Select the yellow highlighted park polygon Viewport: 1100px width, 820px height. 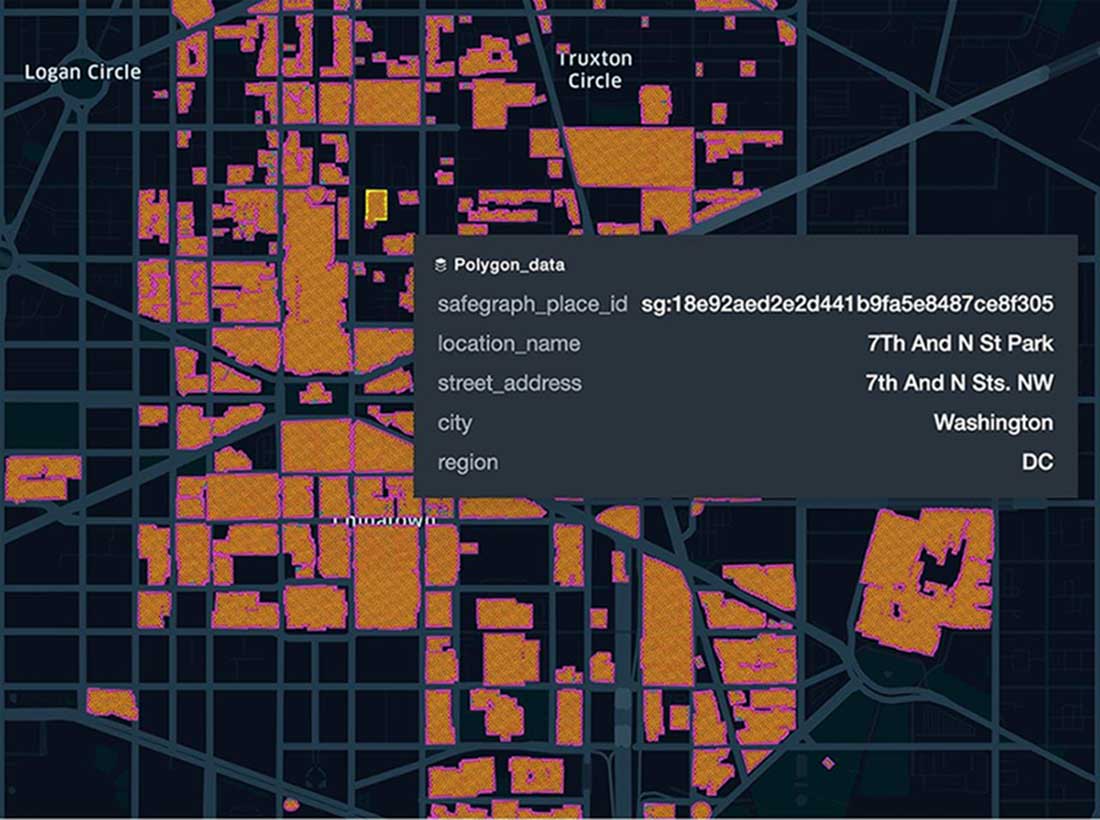[376, 205]
